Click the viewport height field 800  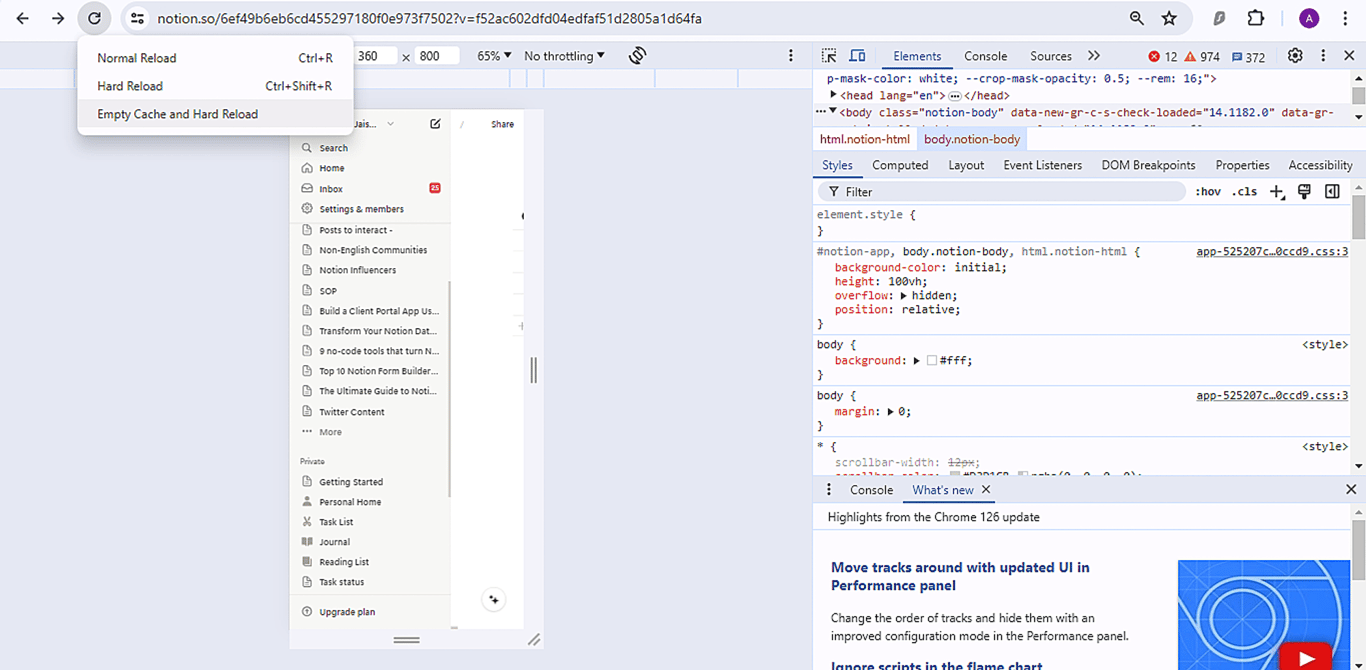click(x=436, y=56)
